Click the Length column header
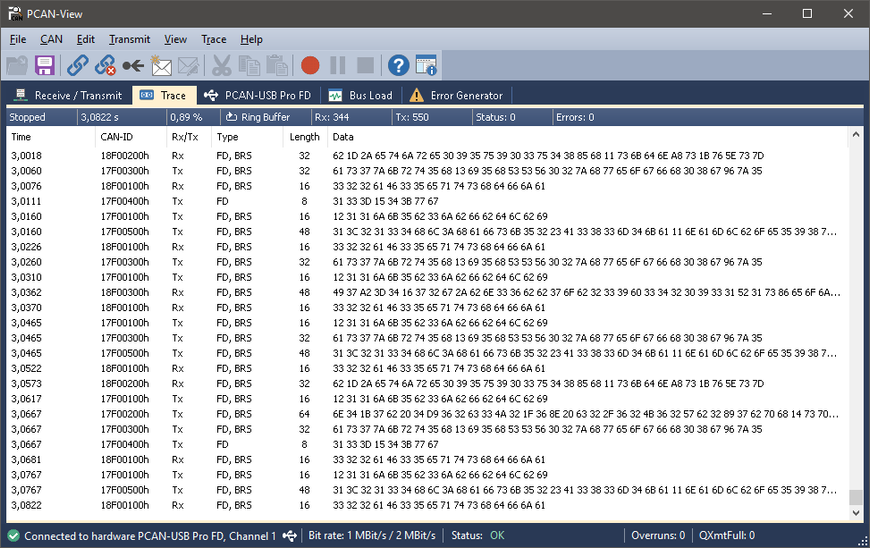 pos(304,137)
